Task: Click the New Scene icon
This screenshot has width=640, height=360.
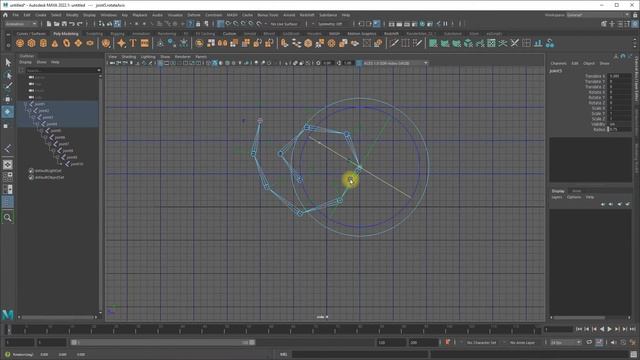Action: (49, 24)
